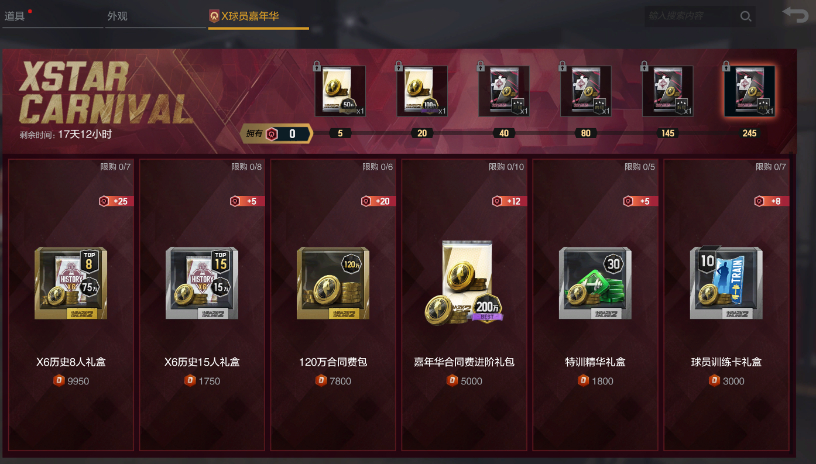This screenshot has height=464, width=816.
Task: Click the locked 5-point reward pack
Action: point(340,91)
